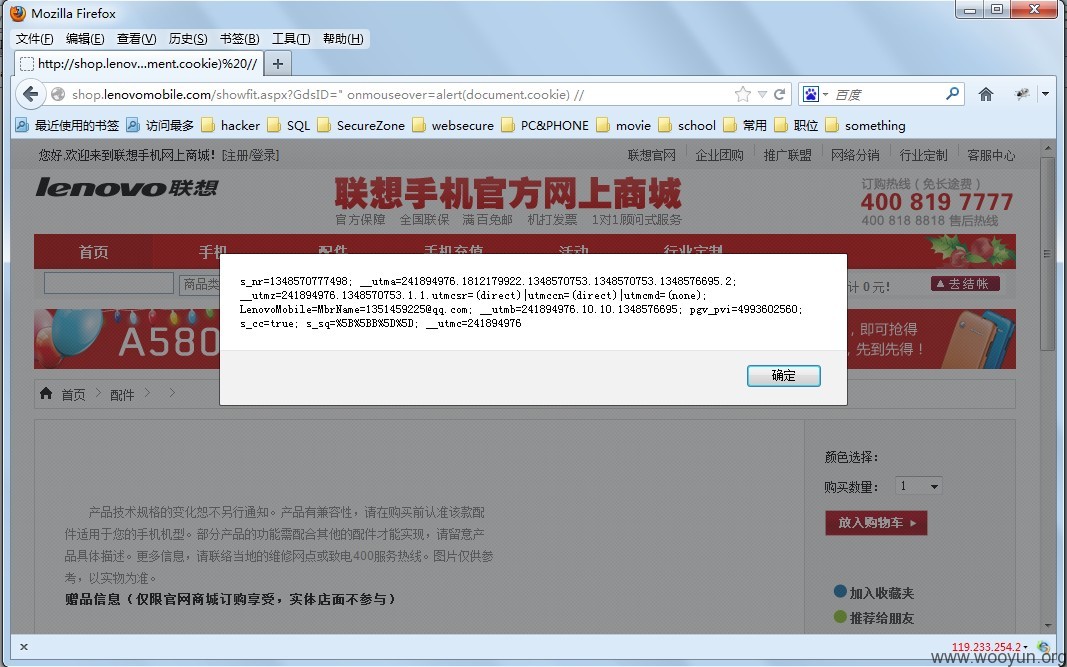Open the 推广联盟 link
Image resolution: width=1067 pixels, height=667 pixels.
tap(787, 155)
